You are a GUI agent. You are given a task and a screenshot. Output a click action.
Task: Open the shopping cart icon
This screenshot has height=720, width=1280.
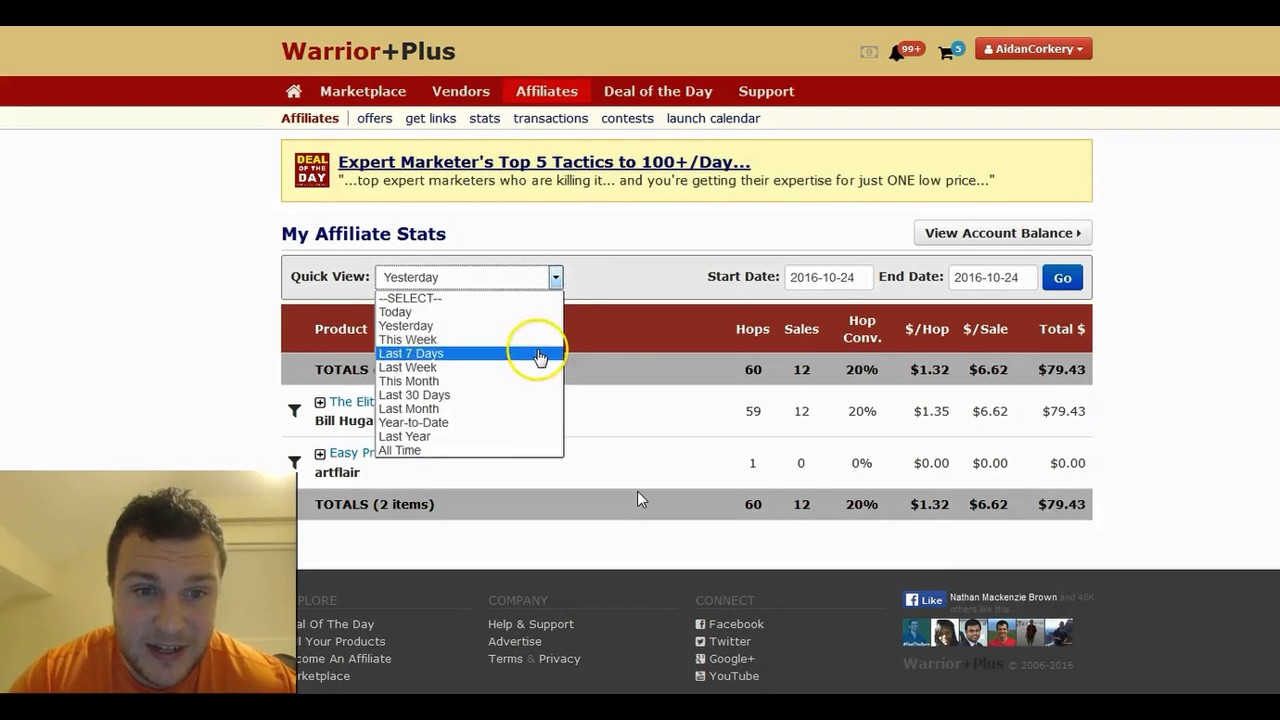pyautogui.click(x=946, y=53)
